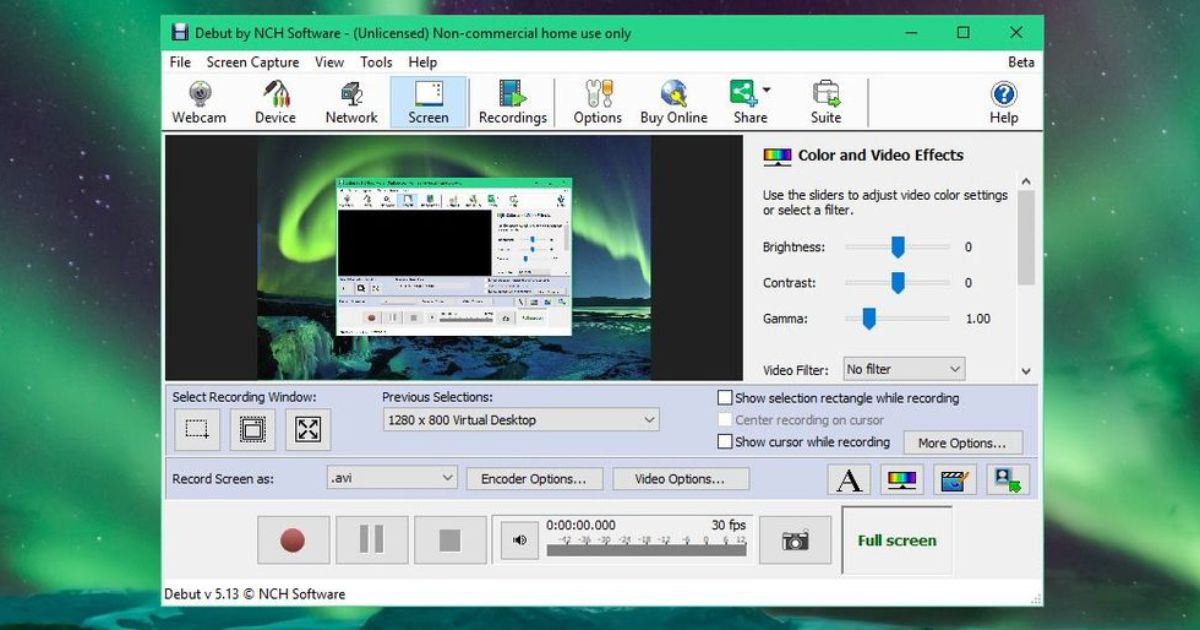Open the Network capture source
The width and height of the screenshot is (1200, 630).
351,100
